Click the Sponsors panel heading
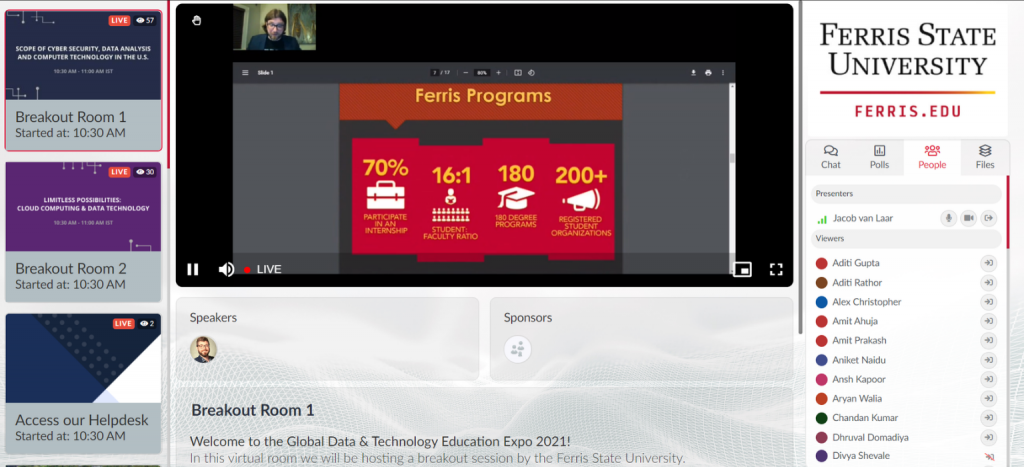 tap(528, 318)
